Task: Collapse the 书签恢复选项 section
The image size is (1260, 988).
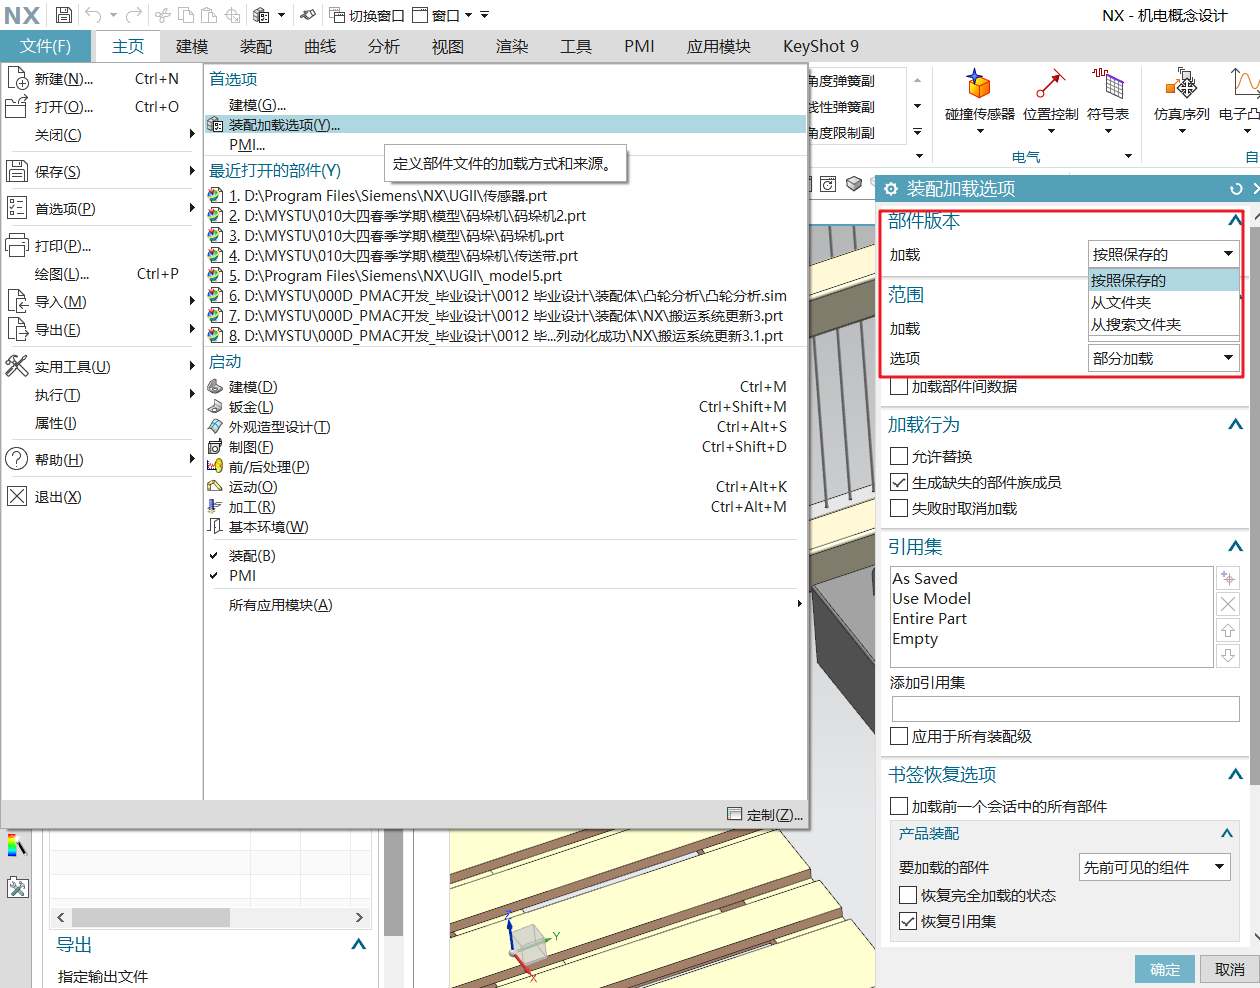Action: tap(1236, 774)
